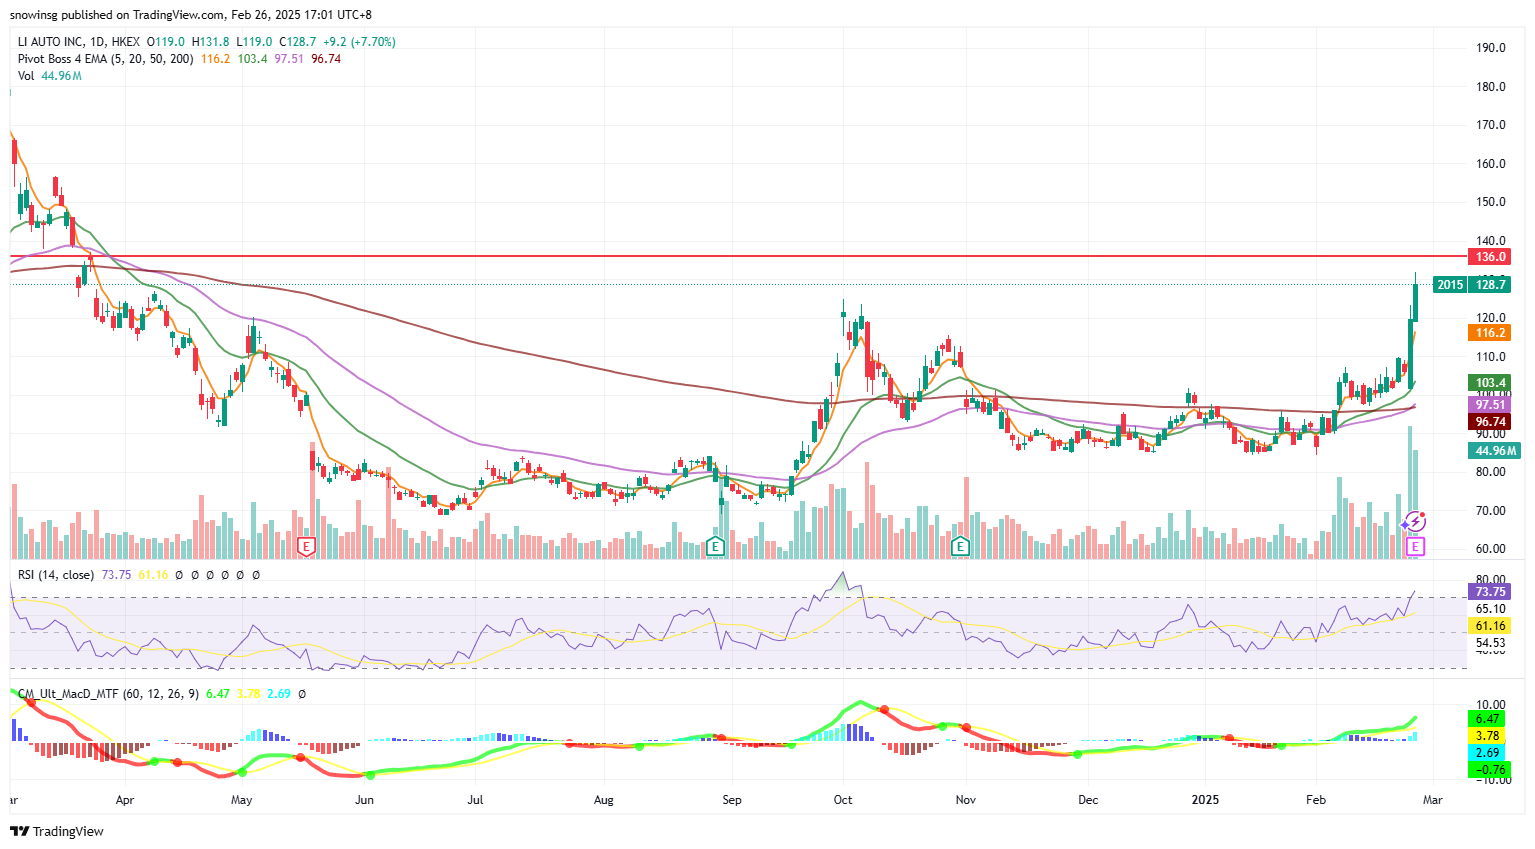Click the purple 73.75 RSI axis label
The width and height of the screenshot is (1535, 849).
coord(1490,592)
